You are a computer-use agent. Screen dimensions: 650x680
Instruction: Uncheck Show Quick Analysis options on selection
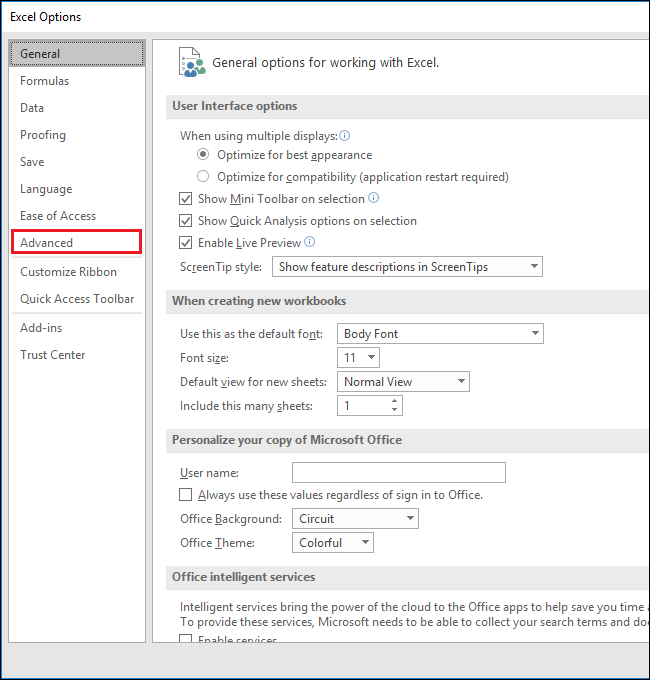pos(186,221)
